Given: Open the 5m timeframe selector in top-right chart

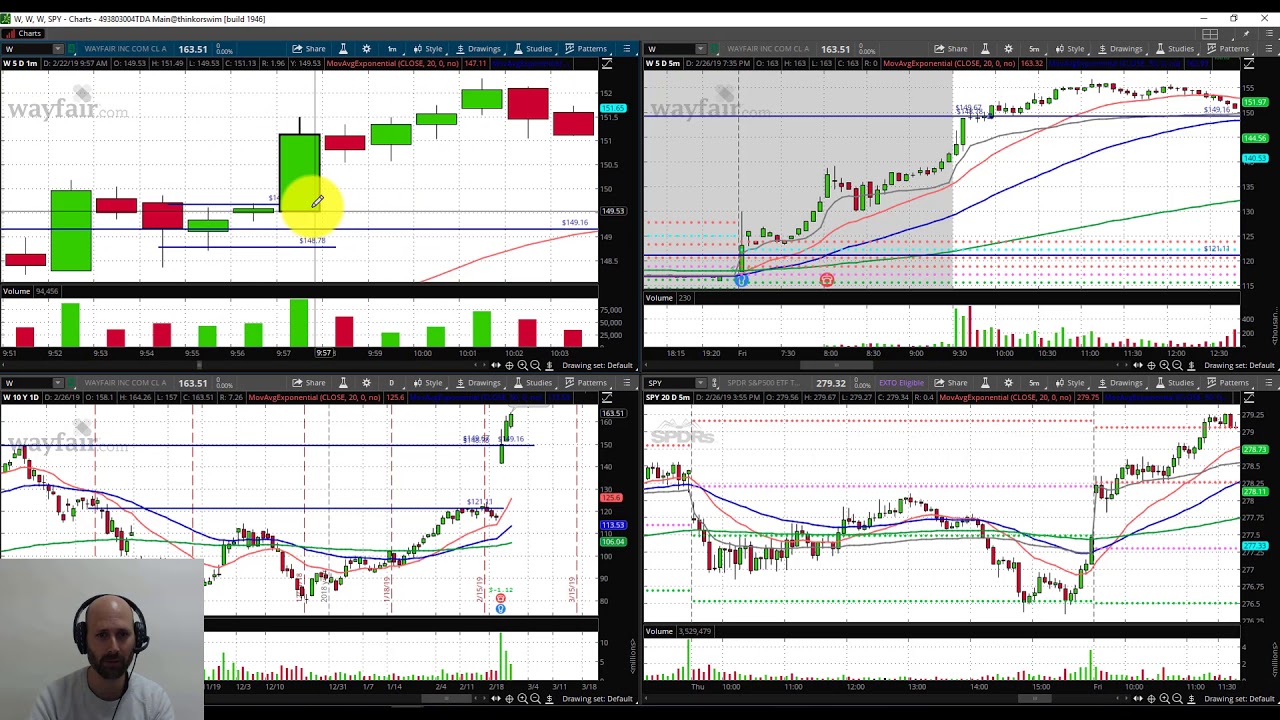Looking at the screenshot, I should [x=1034, y=49].
